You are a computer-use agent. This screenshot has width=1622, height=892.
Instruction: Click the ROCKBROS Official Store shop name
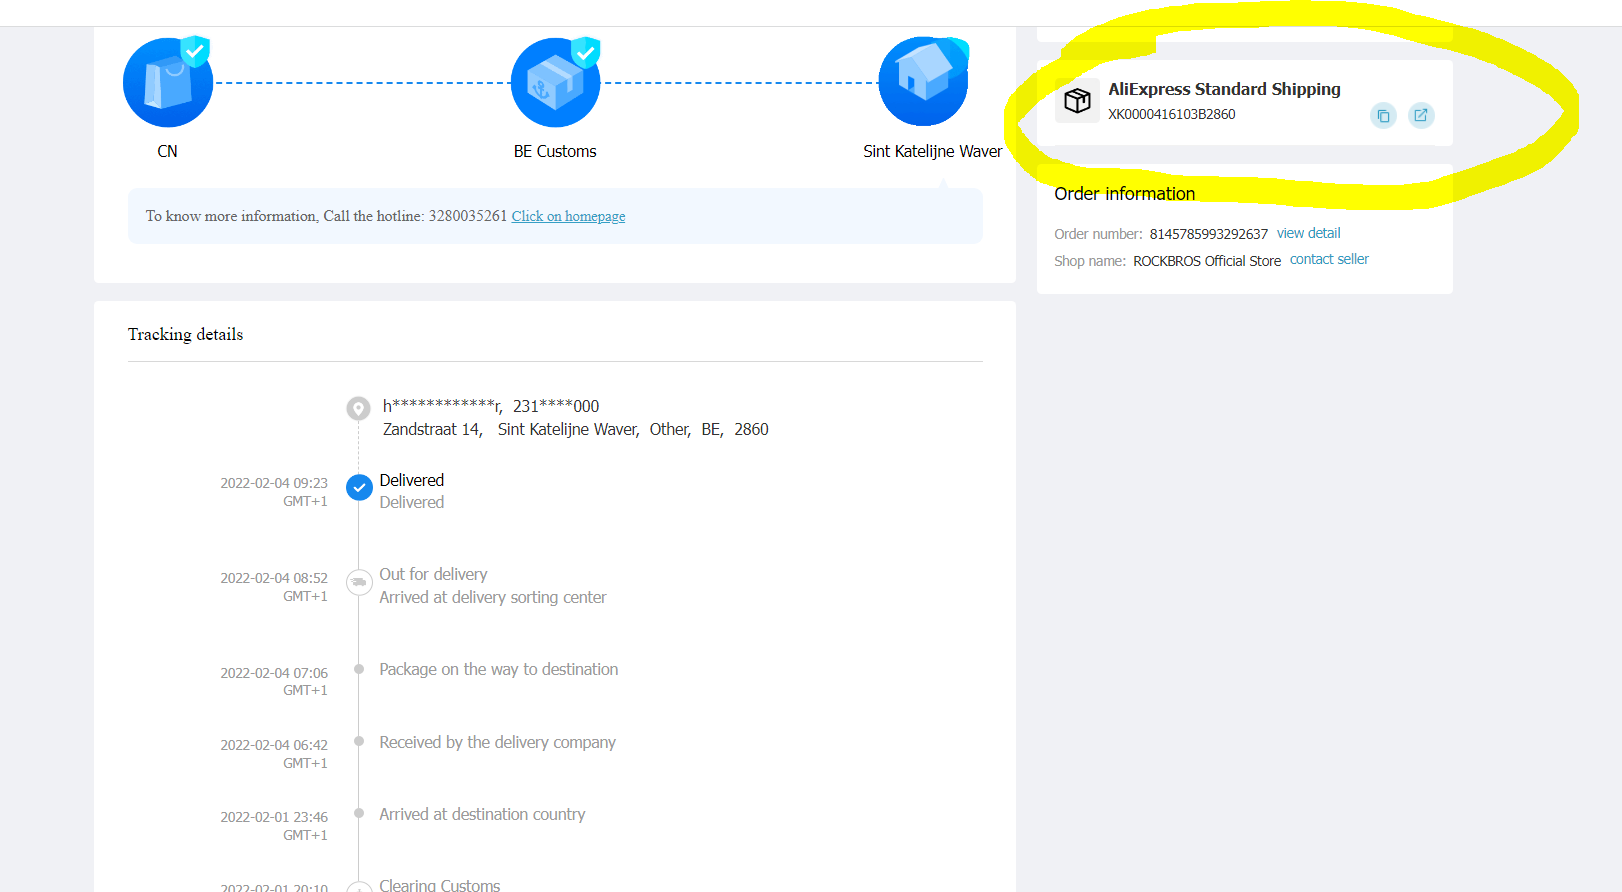pyautogui.click(x=1206, y=261)
